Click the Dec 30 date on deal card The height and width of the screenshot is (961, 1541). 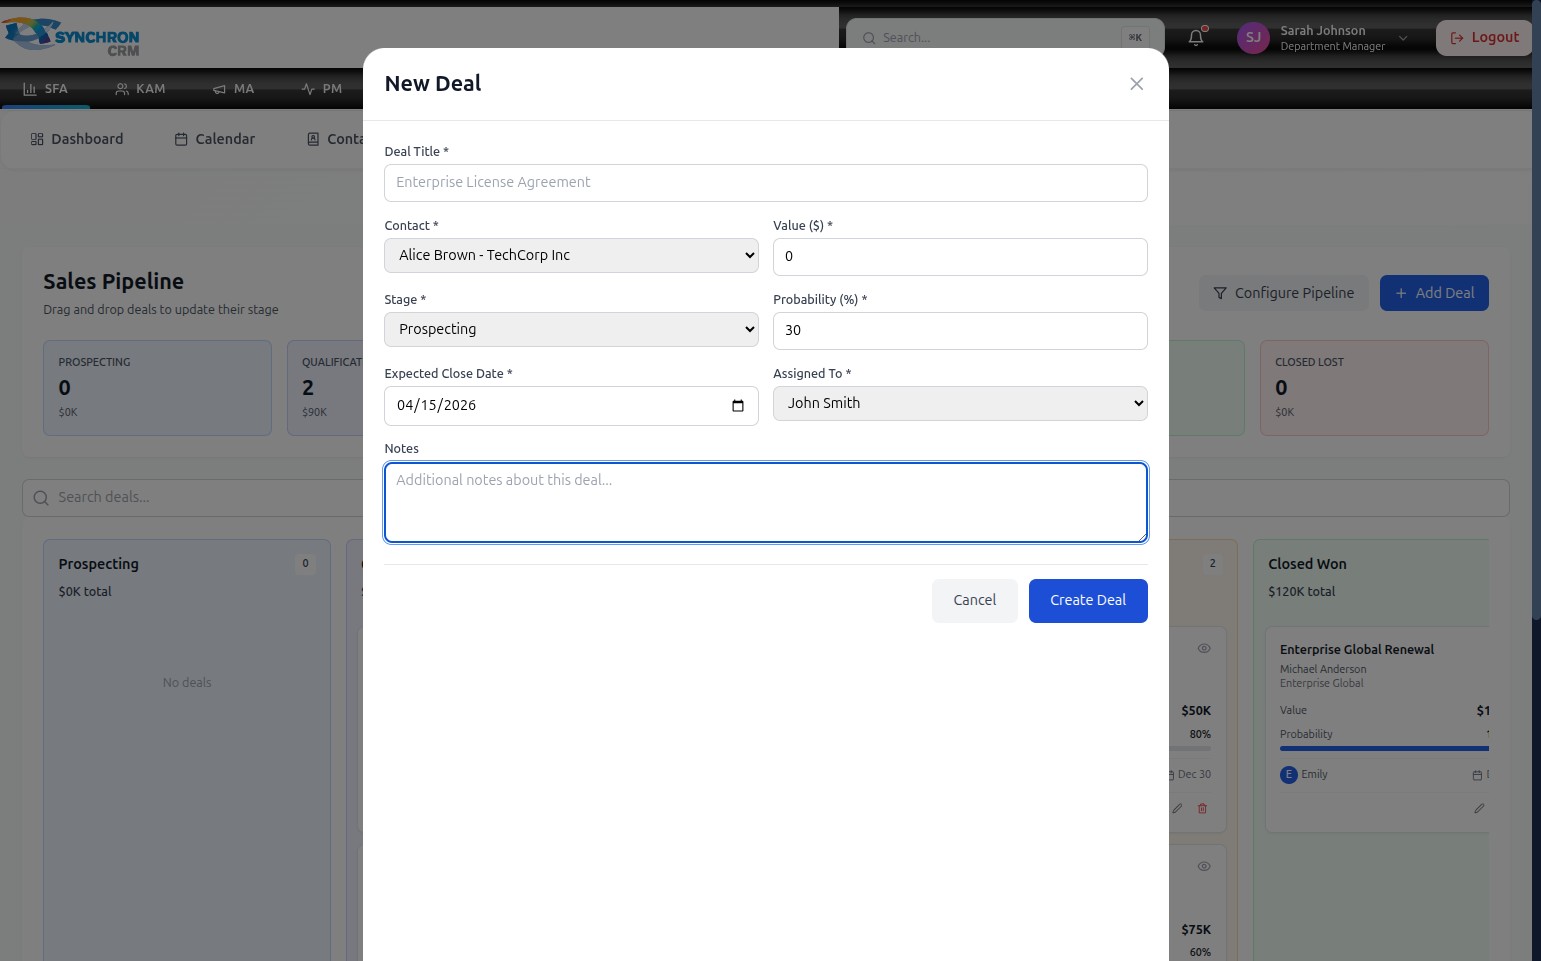(1194, 775)
